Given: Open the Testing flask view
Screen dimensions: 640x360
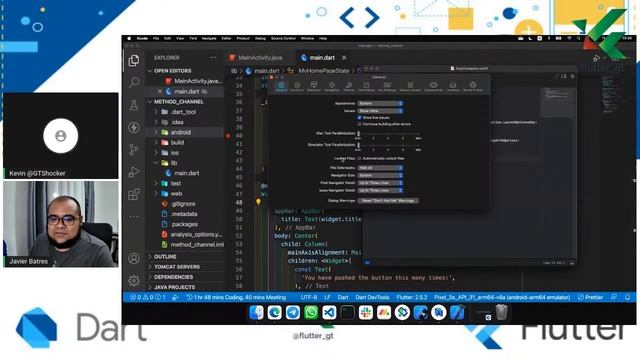Looking at the screenshot, I should [x=134, y=105].
